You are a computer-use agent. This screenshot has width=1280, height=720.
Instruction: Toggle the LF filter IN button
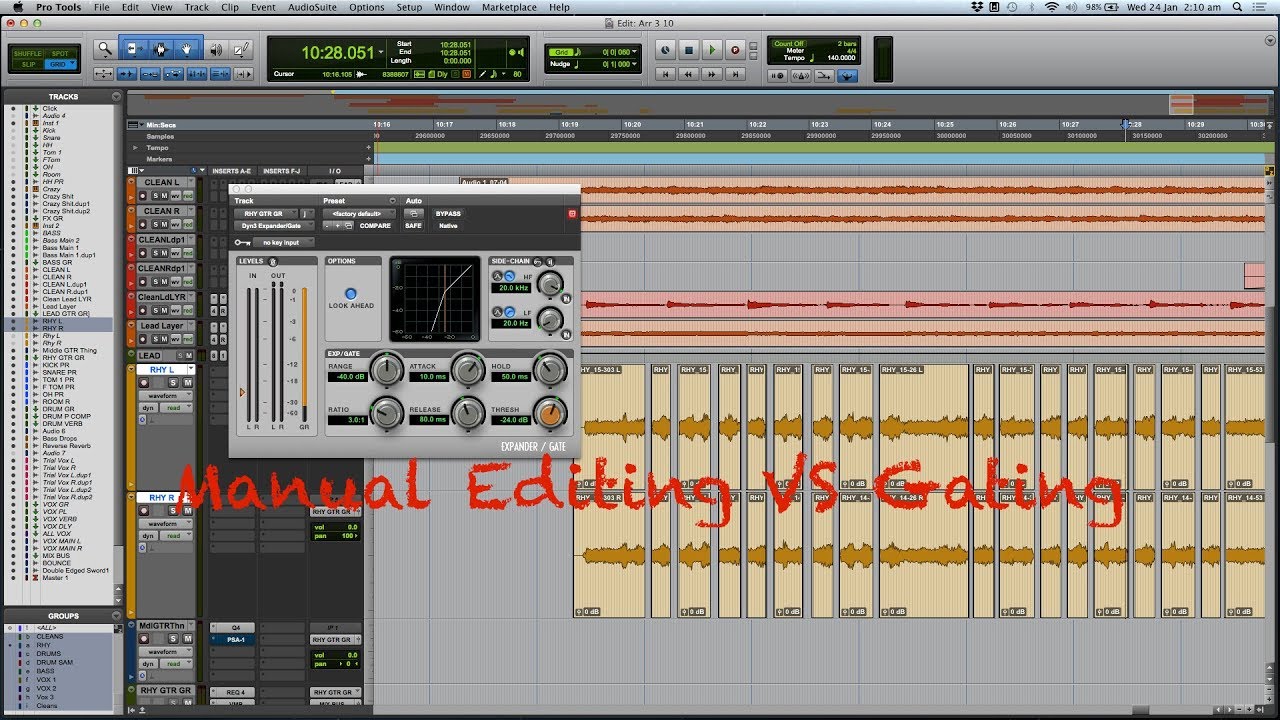tap(566, 335)
